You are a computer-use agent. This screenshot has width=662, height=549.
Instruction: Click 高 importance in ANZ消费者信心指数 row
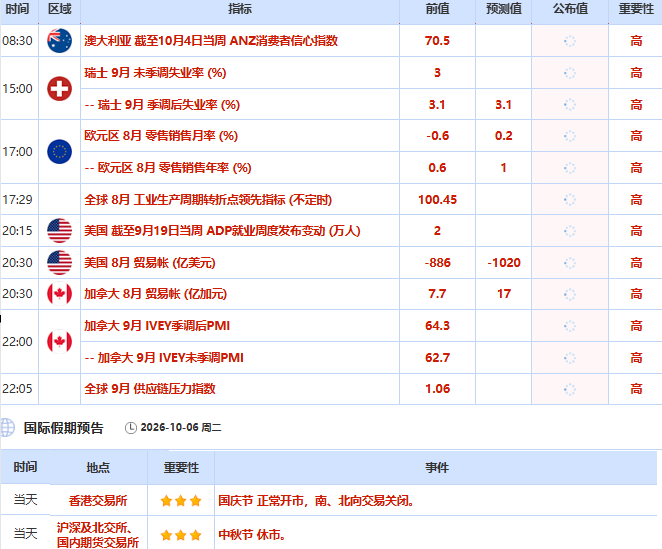(636, 41)
